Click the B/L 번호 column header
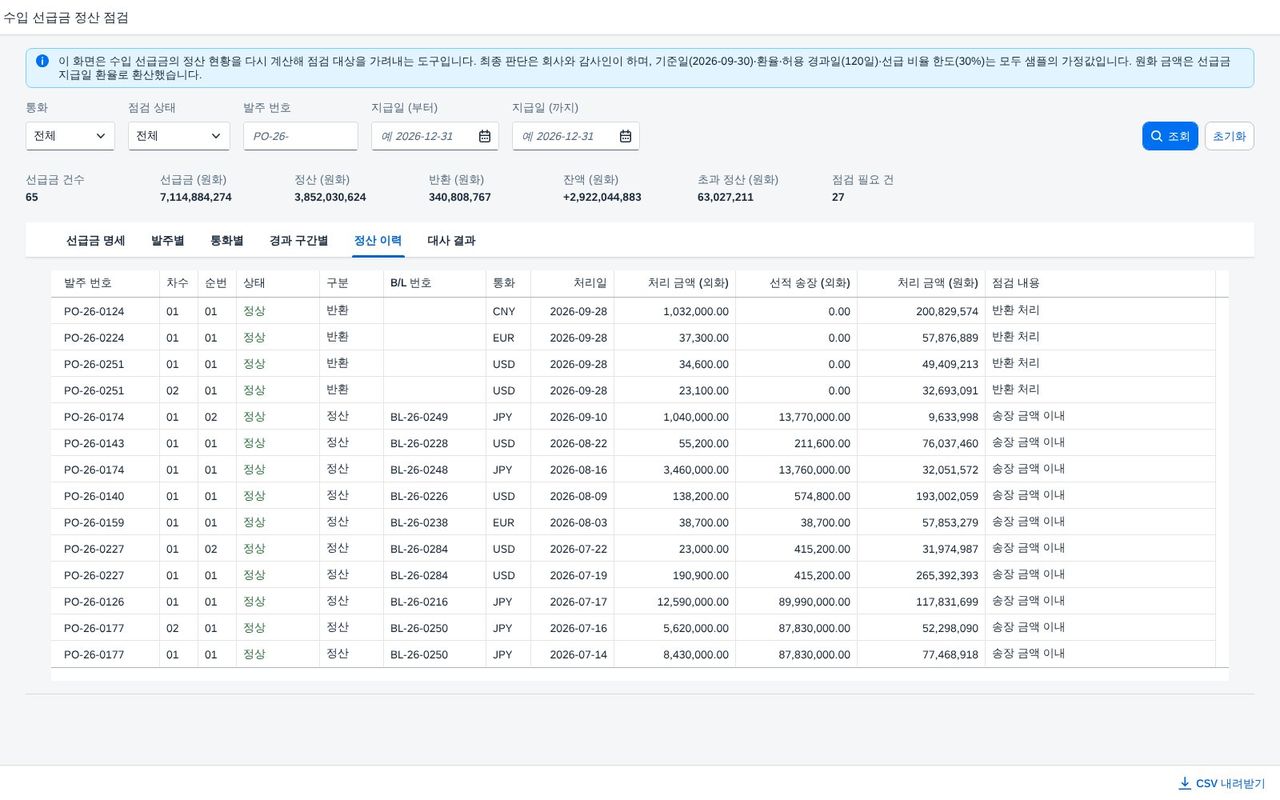1280x800 pixels. (434, 283)
